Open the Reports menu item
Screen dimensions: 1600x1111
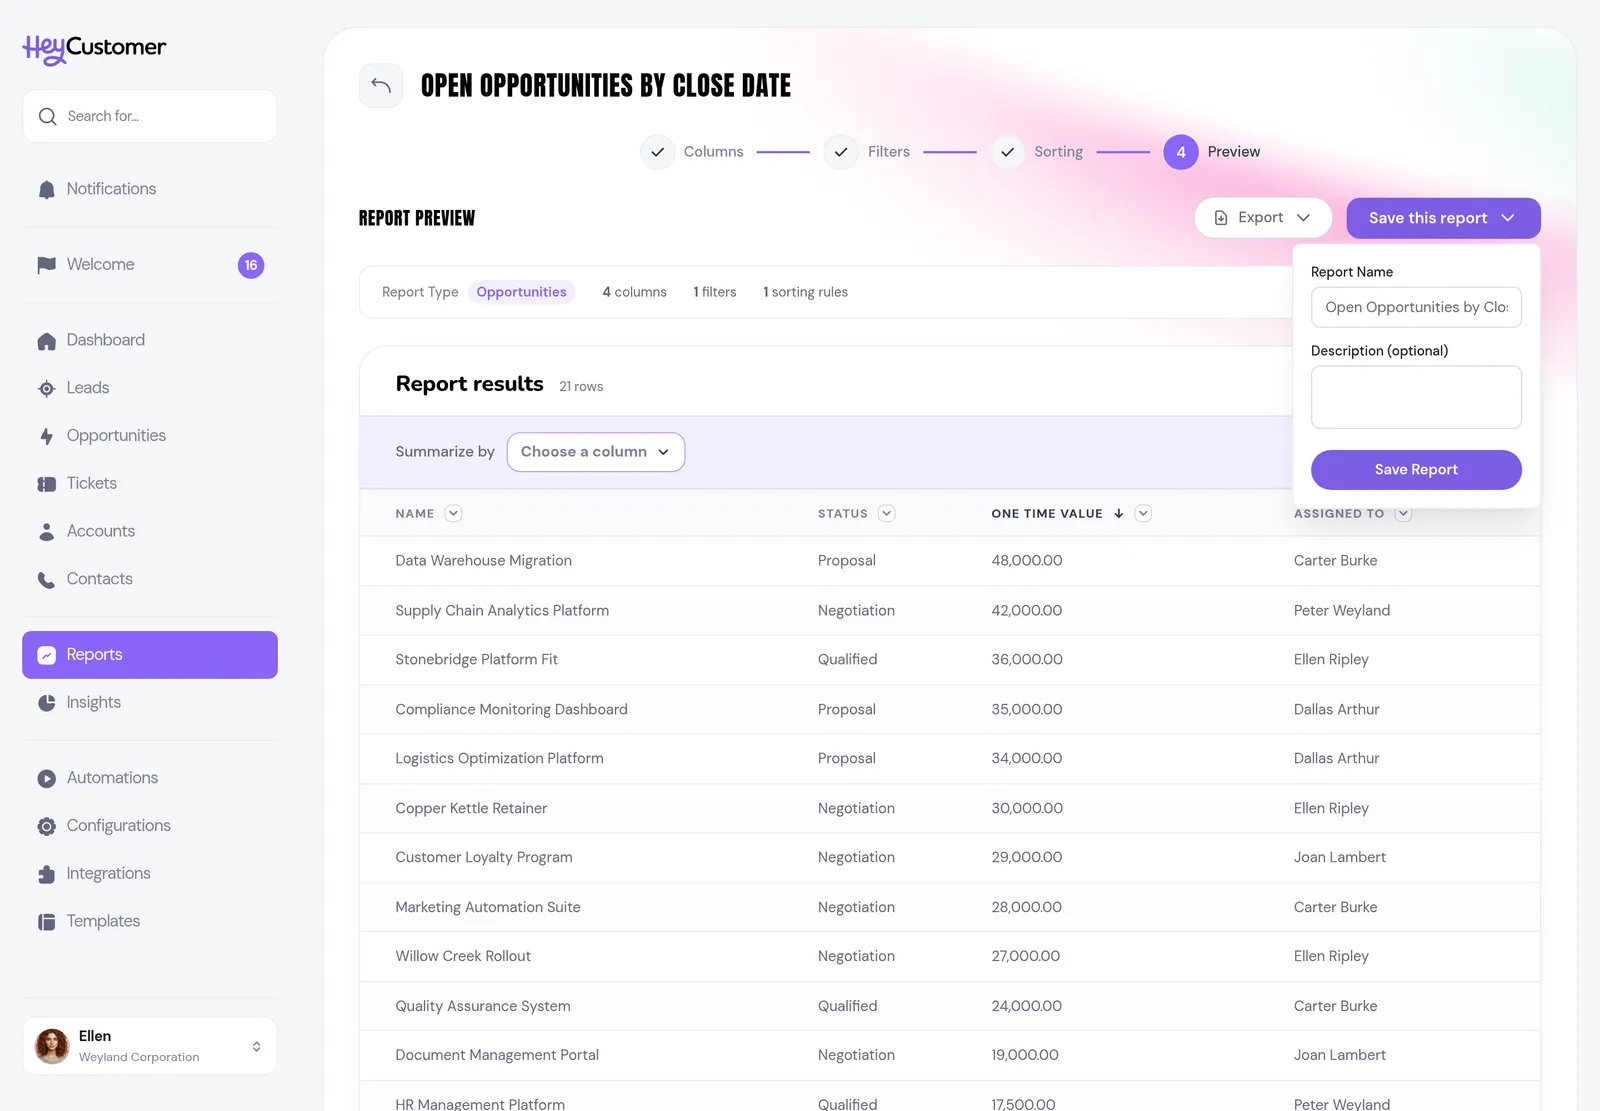click(150, 655)
